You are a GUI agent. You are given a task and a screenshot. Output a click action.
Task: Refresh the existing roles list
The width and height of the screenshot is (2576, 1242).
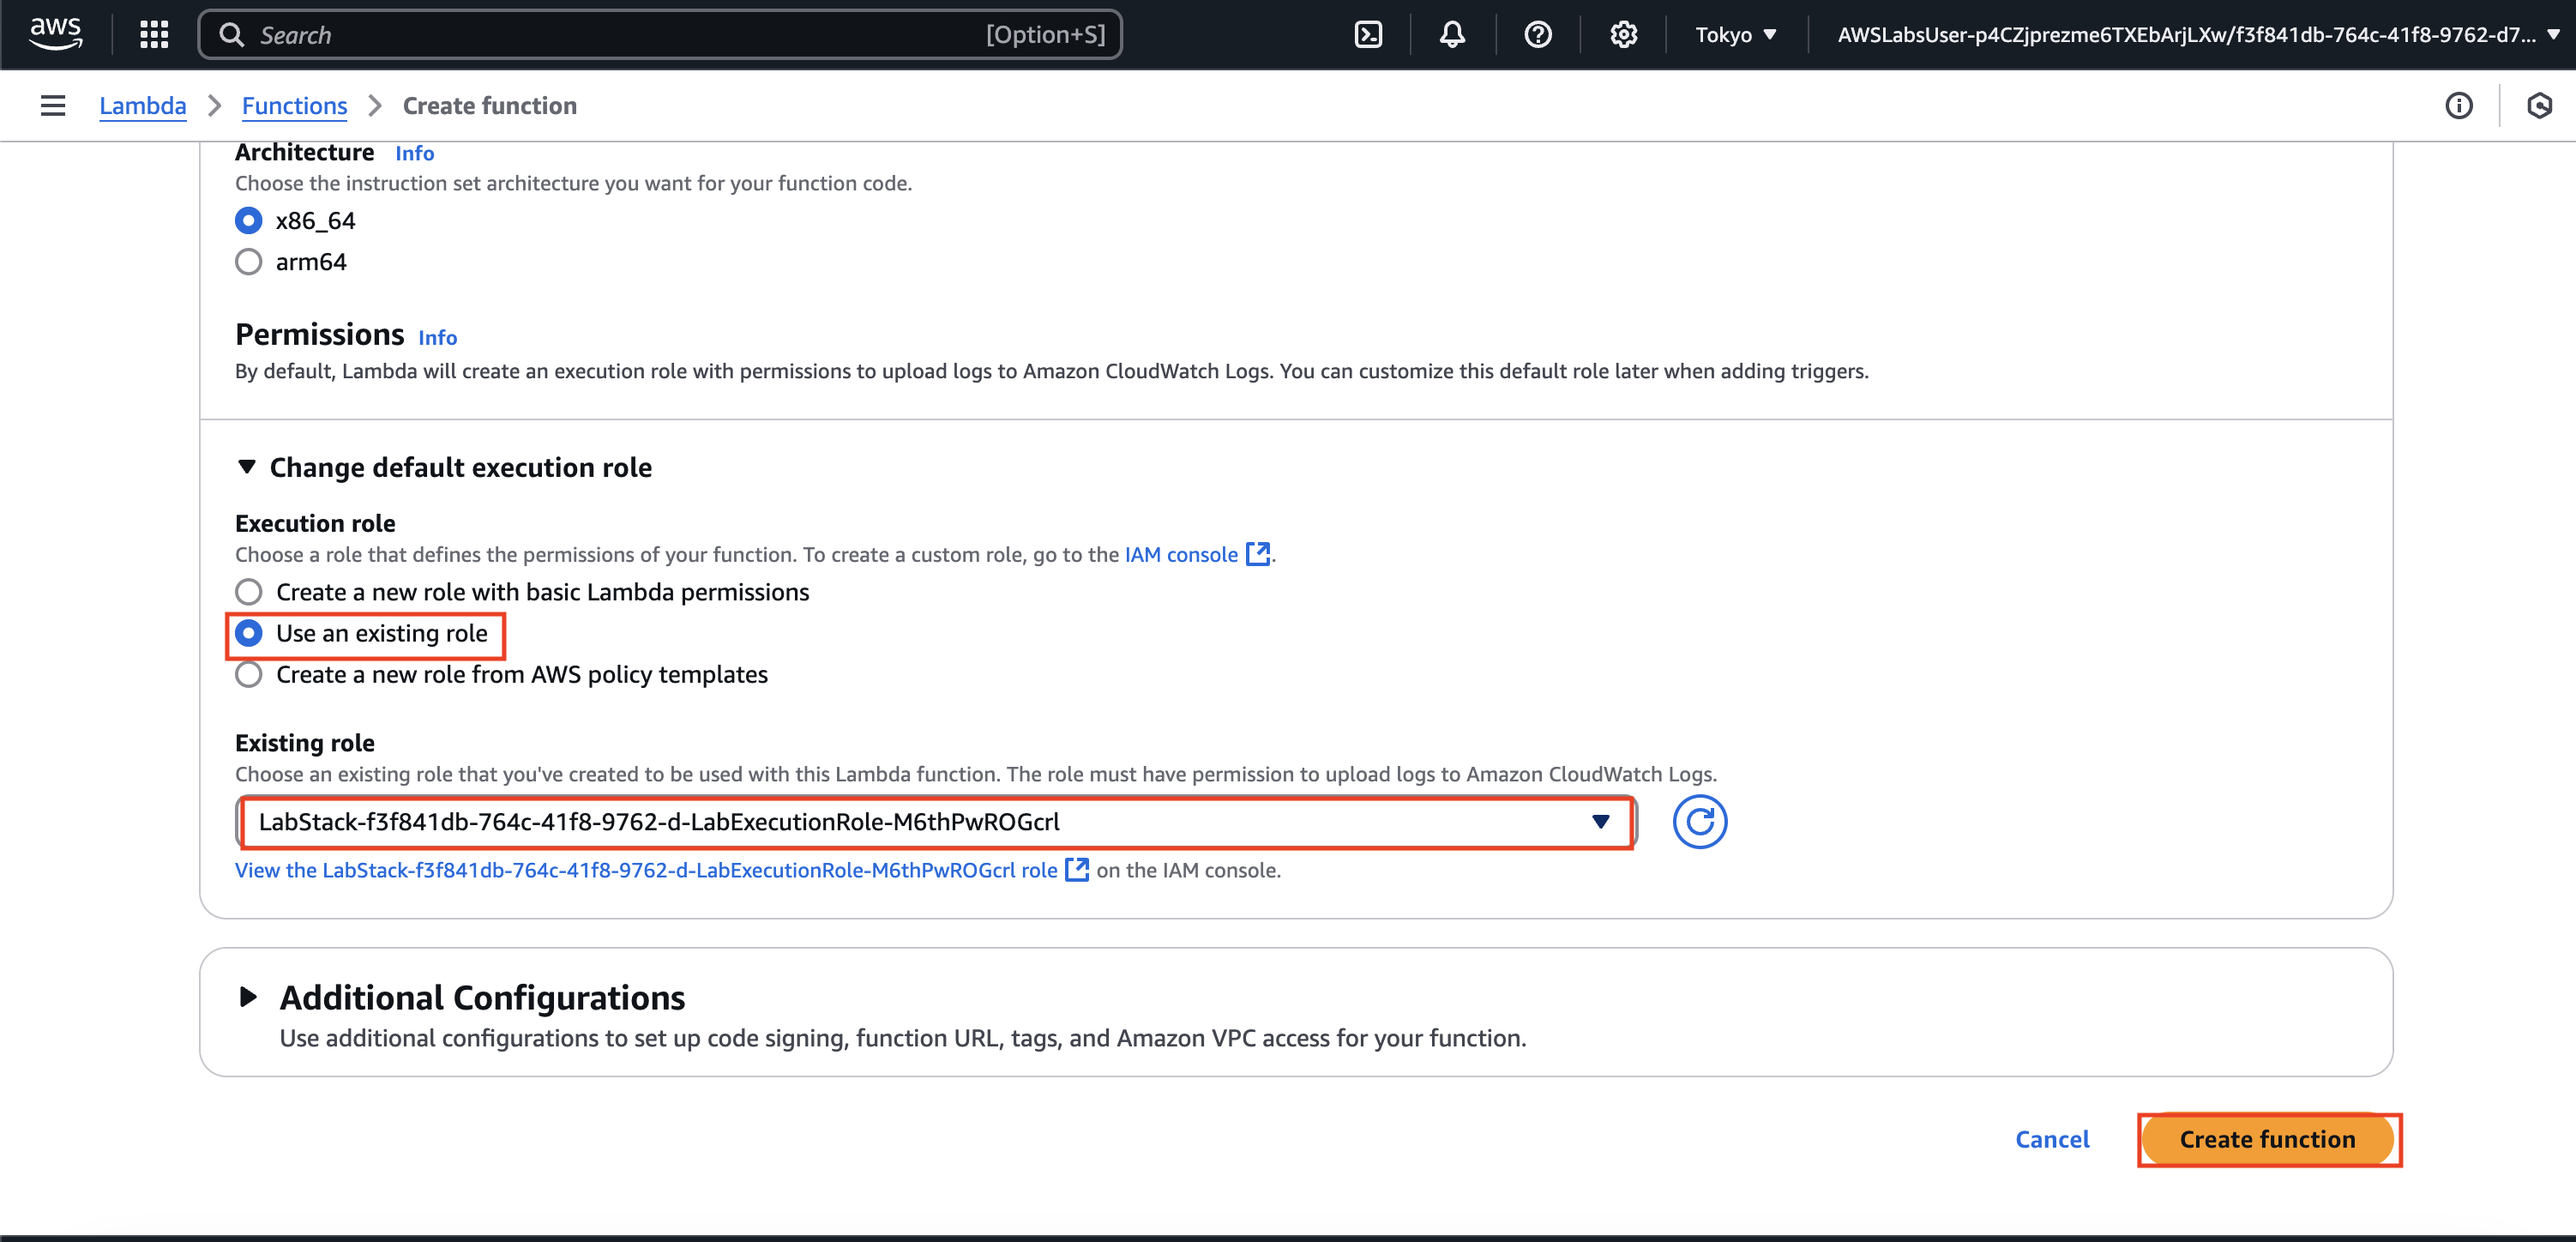click(1699, 822)
